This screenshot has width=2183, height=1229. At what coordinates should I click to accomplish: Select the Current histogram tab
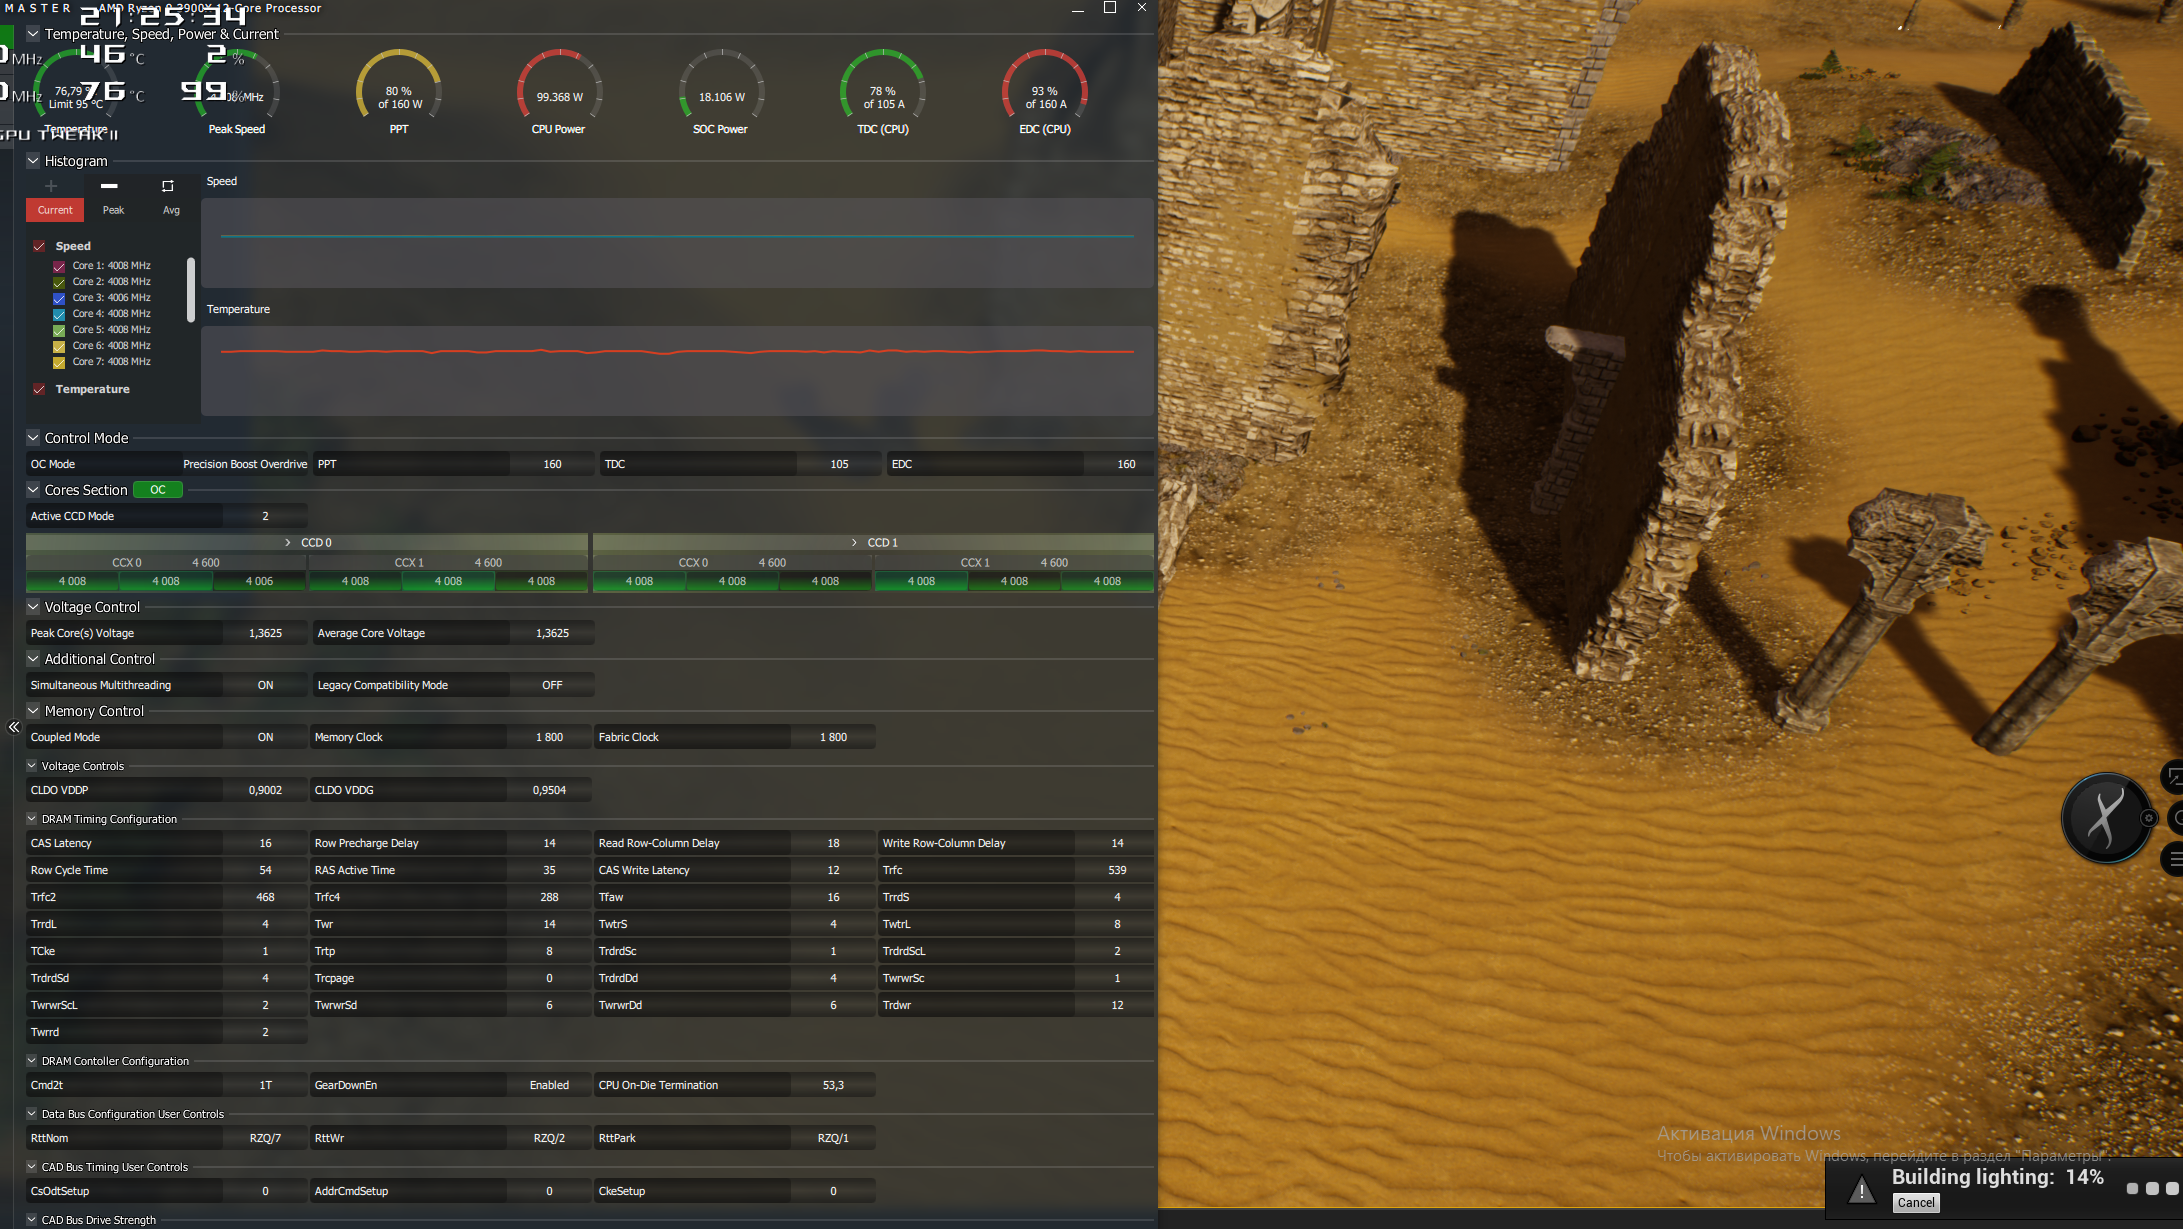pos(55,210)
